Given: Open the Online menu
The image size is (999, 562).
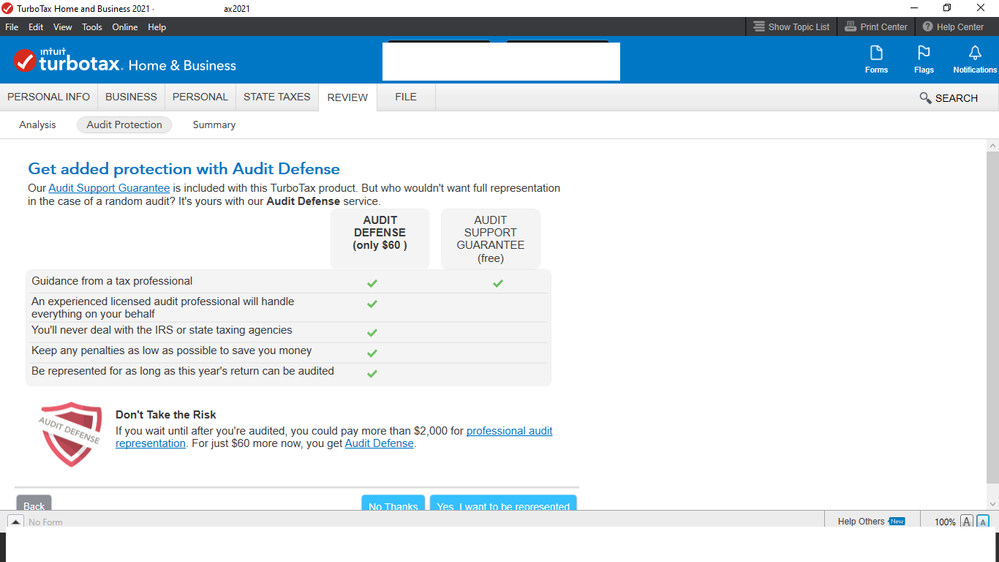Looking at the screenshot, I should point(125,27).
